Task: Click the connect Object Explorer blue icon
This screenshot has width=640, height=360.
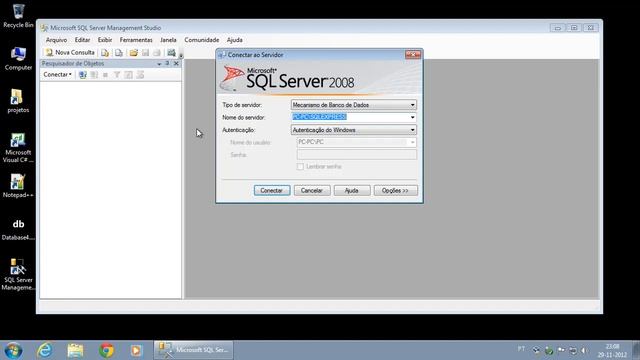Action: (82, 75)
